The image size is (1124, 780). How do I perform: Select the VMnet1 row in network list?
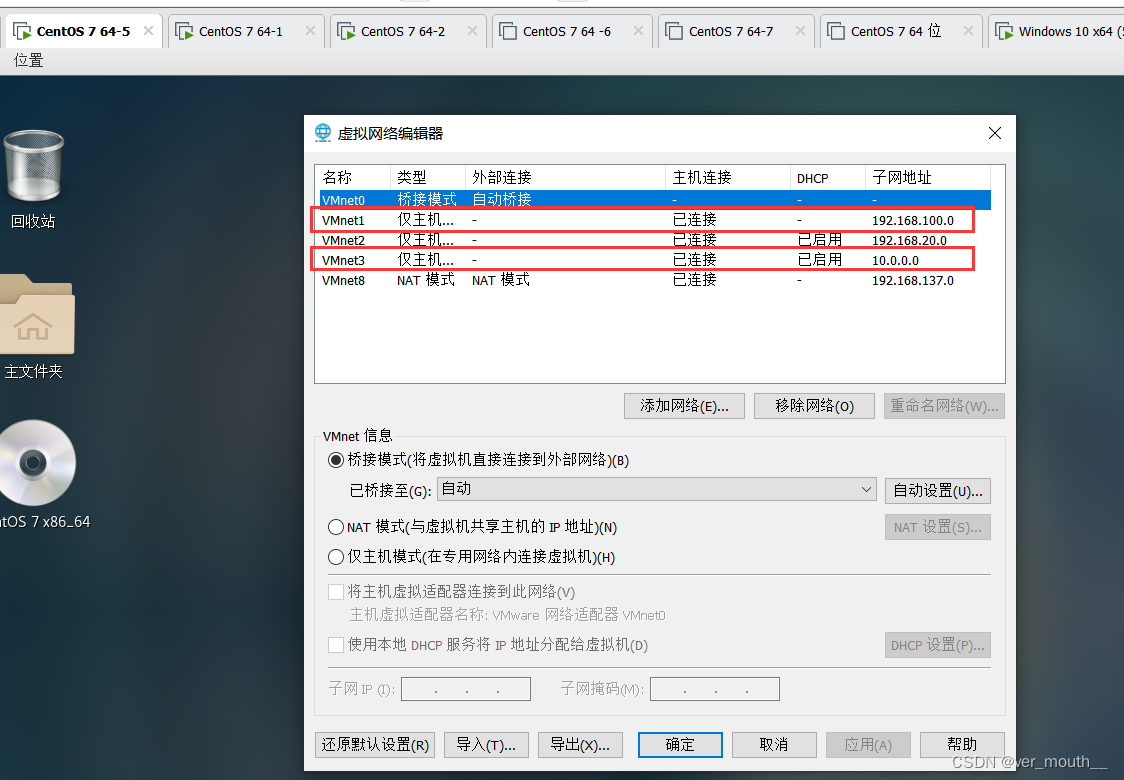(655, 220)
